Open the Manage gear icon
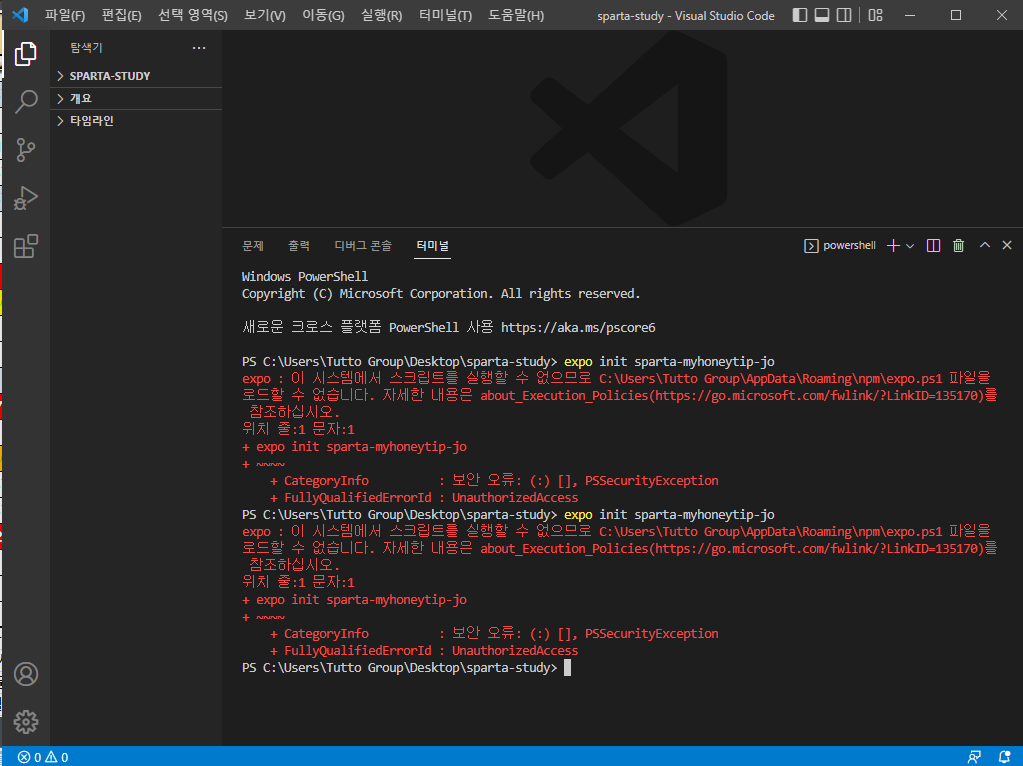1023x766 pixels. pyautogui.click(x=26, y=722)
